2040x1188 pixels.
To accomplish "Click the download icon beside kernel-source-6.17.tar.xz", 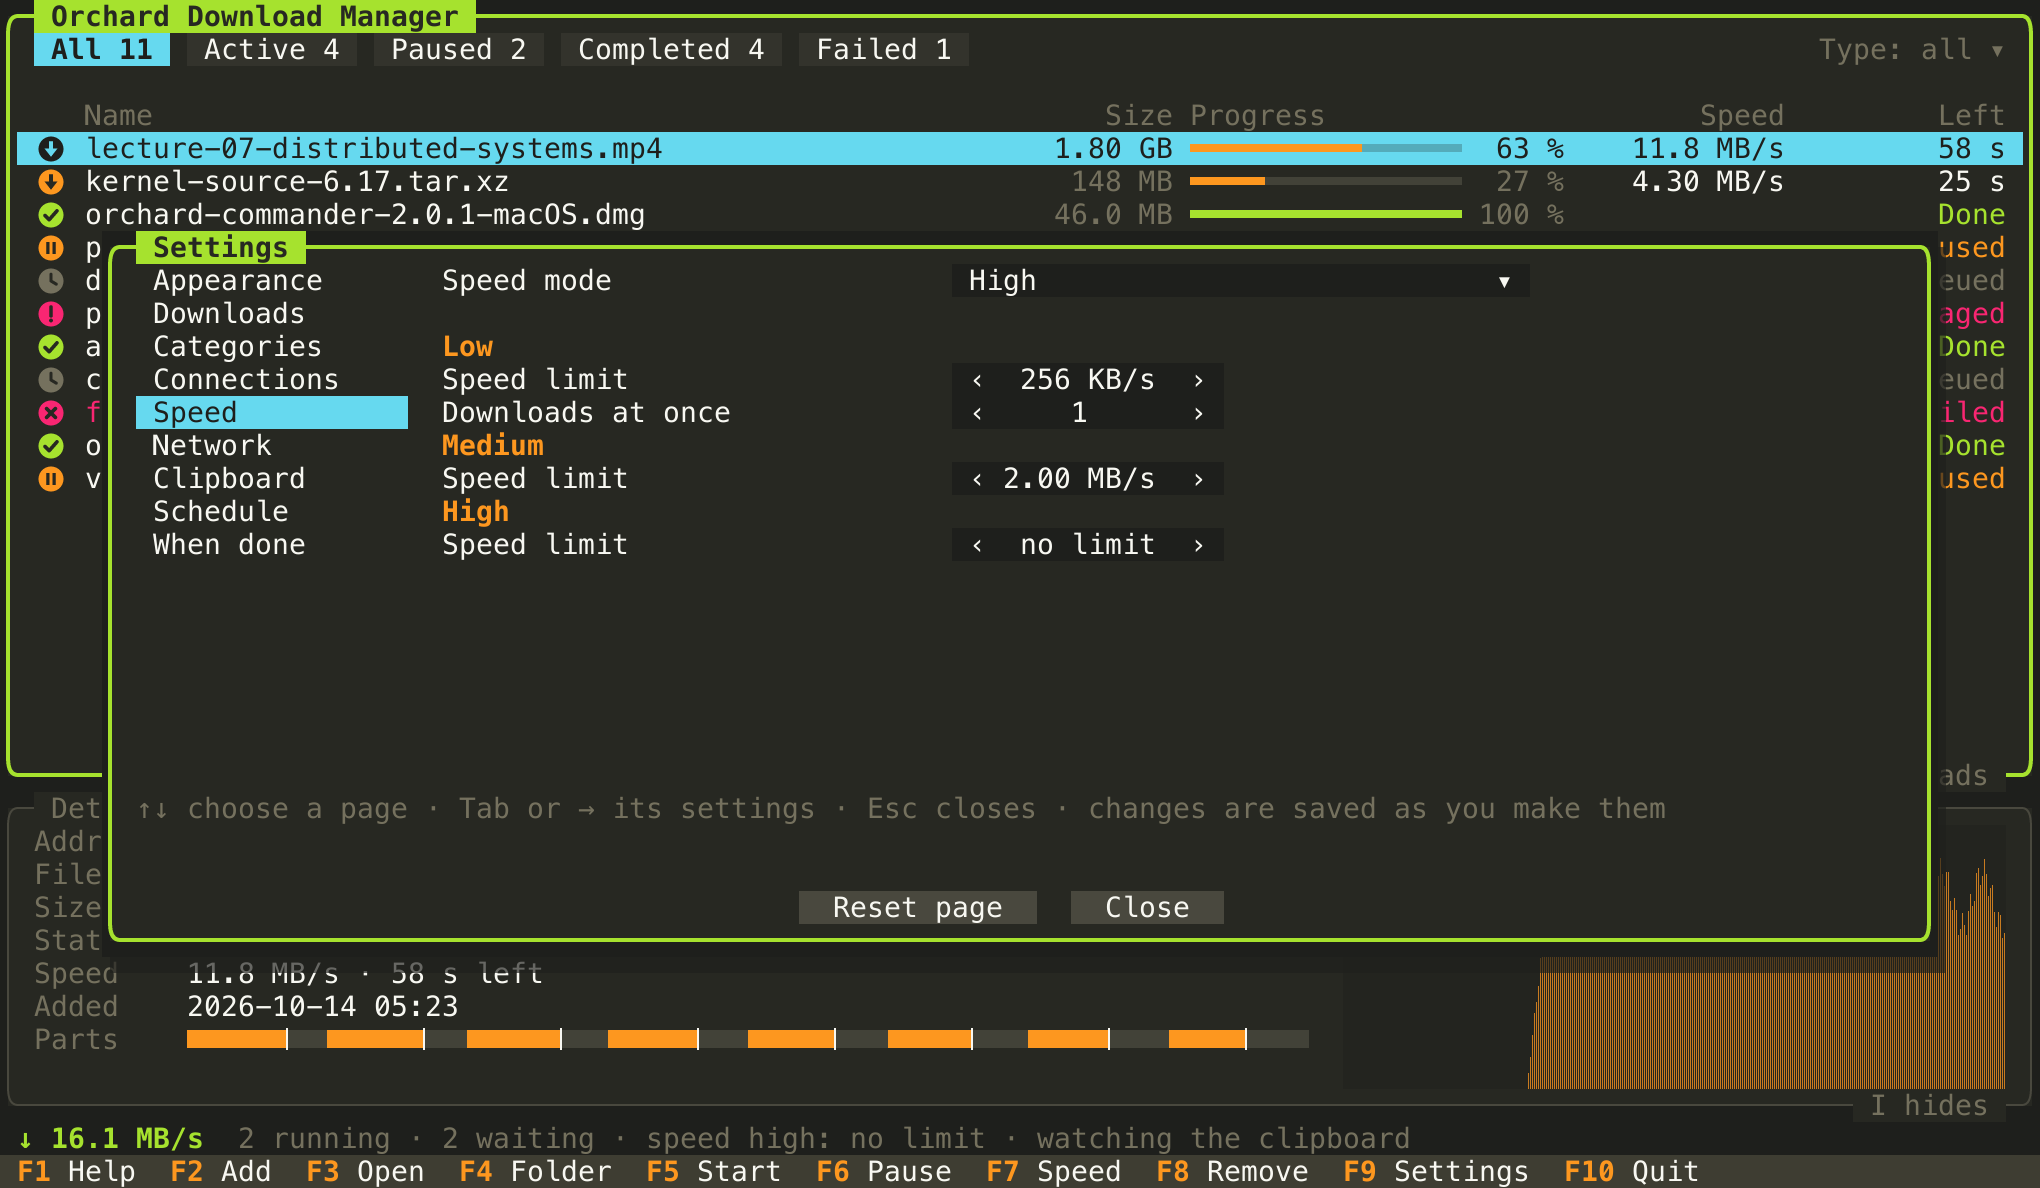I will (x=51, y=182).
